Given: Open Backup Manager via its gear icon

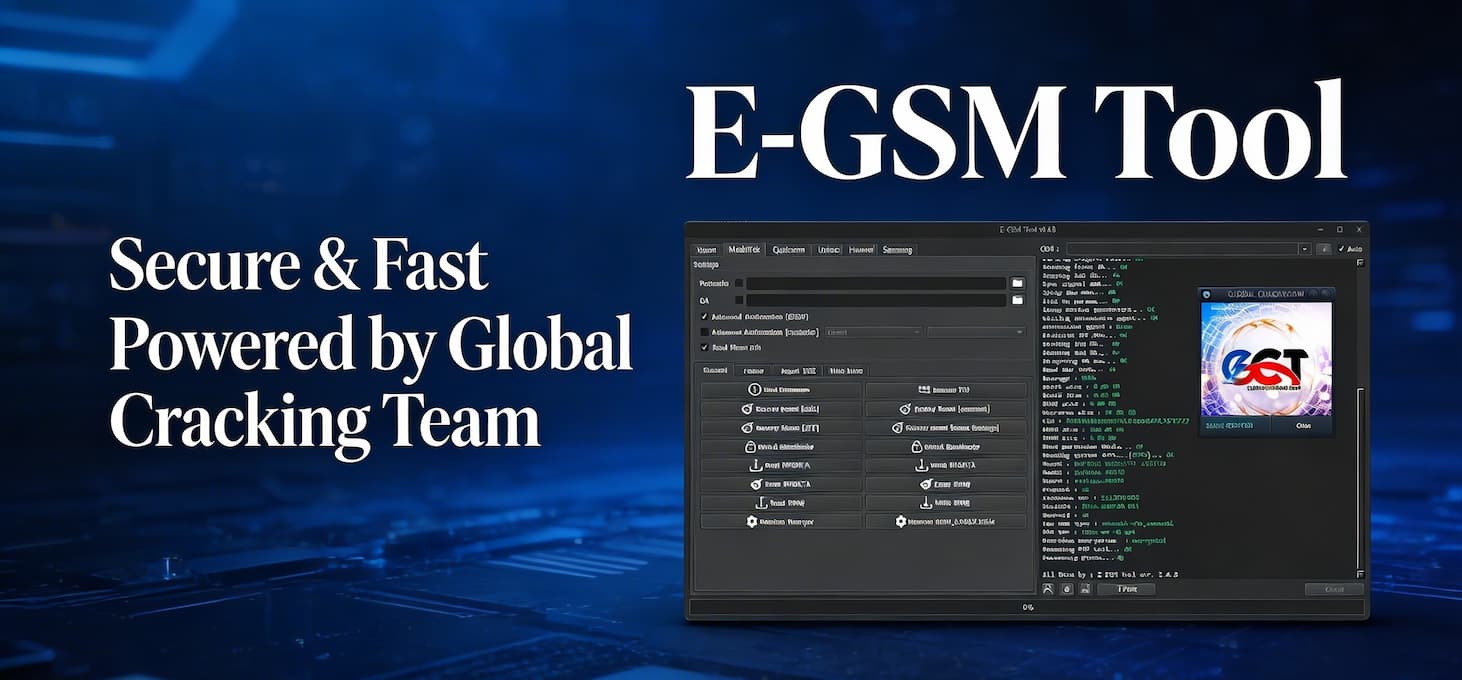Looking at the screenshot, I should [x=751, y=520].
